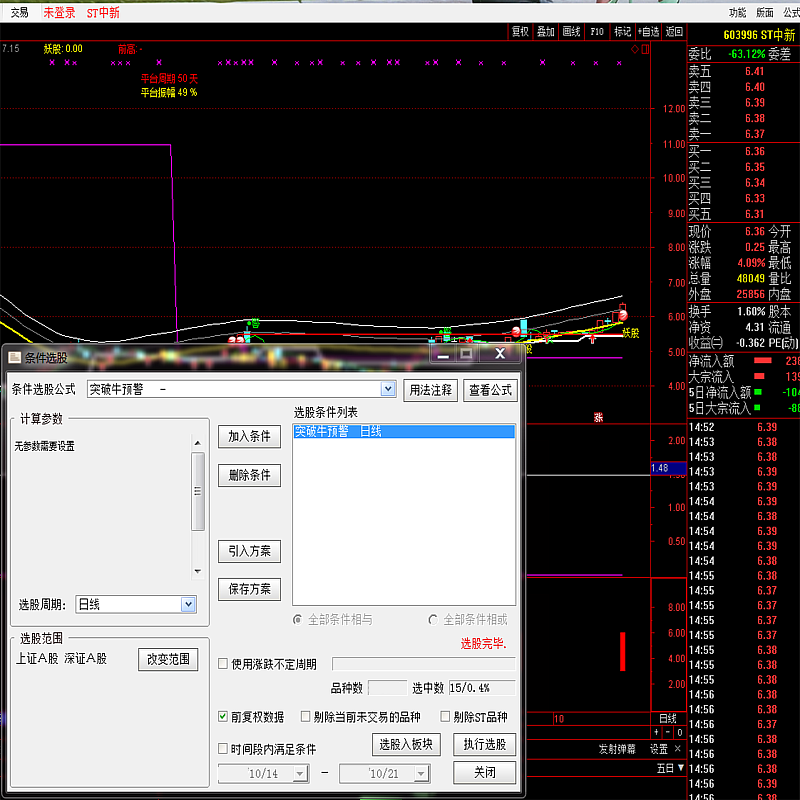
Task: Add stock via +自选 button
Action: coord(649,32)
